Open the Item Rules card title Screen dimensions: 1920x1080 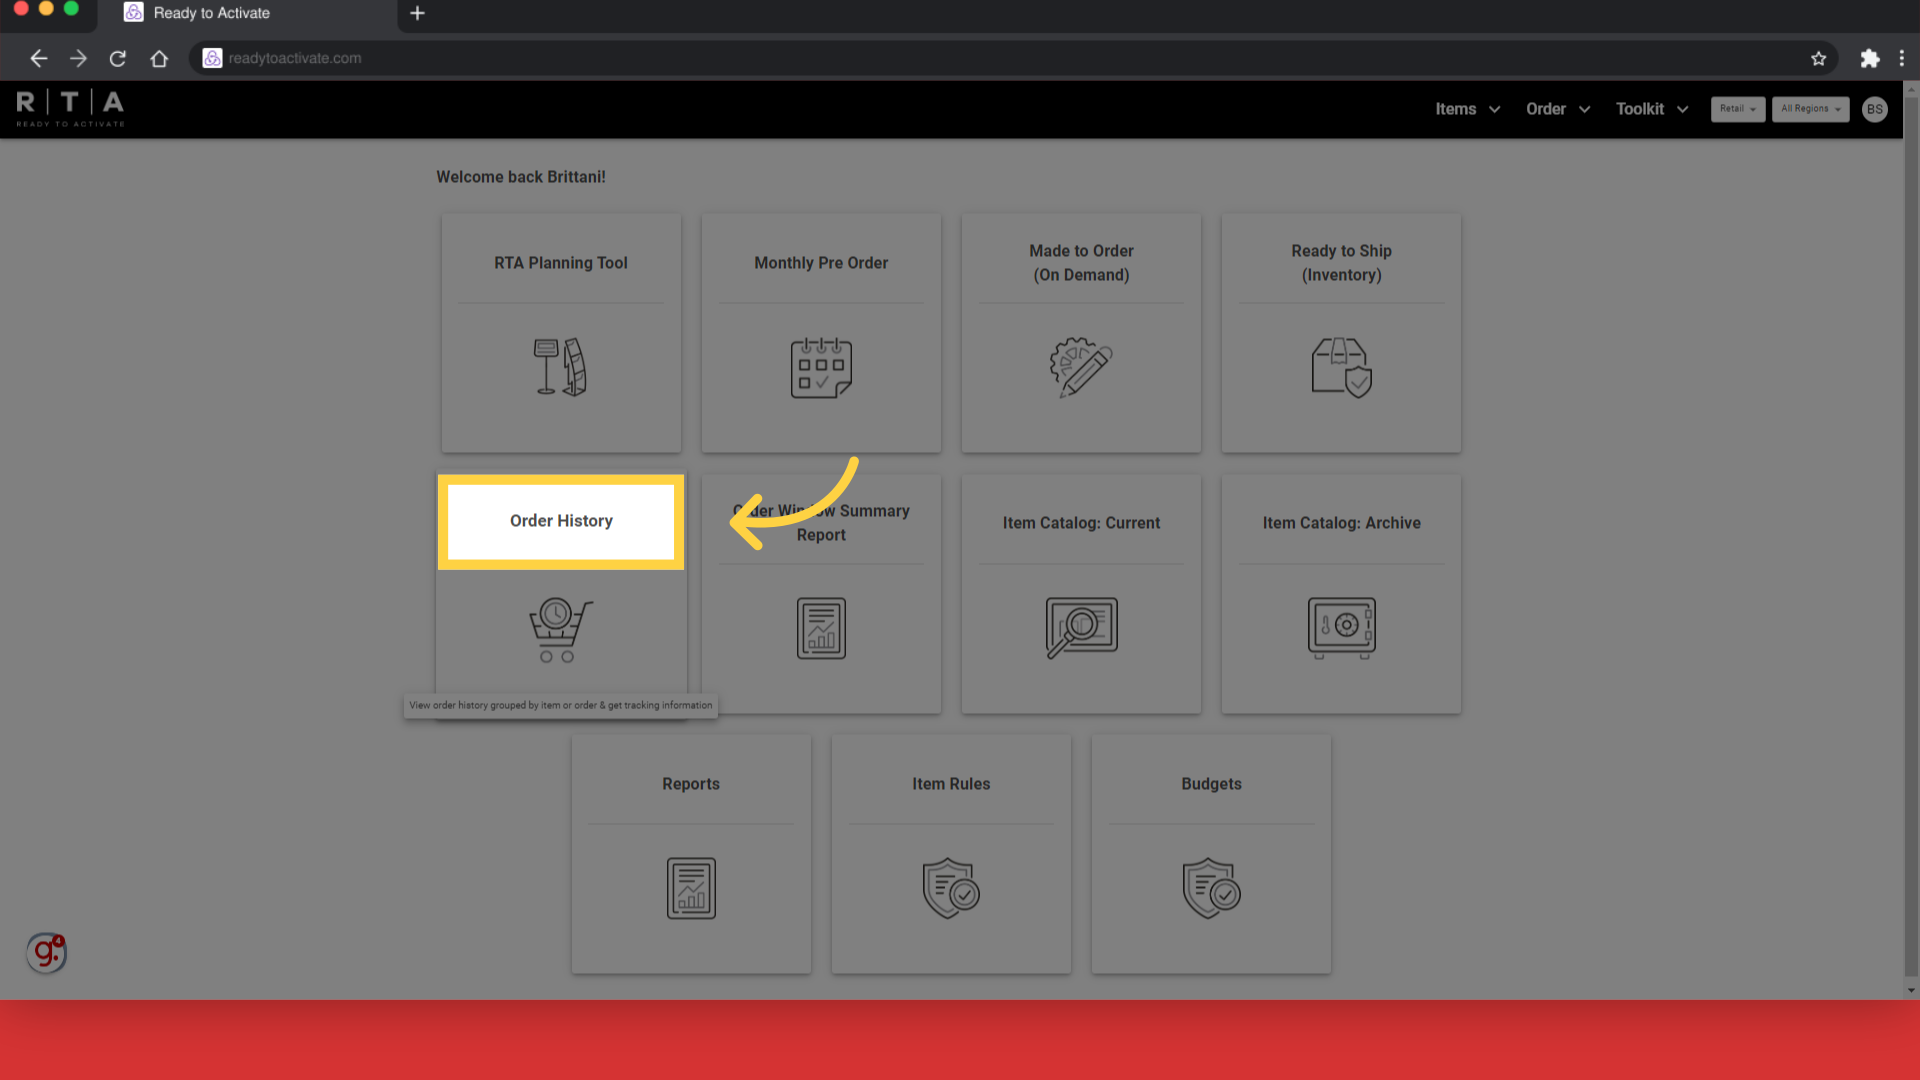click(951, 784)
